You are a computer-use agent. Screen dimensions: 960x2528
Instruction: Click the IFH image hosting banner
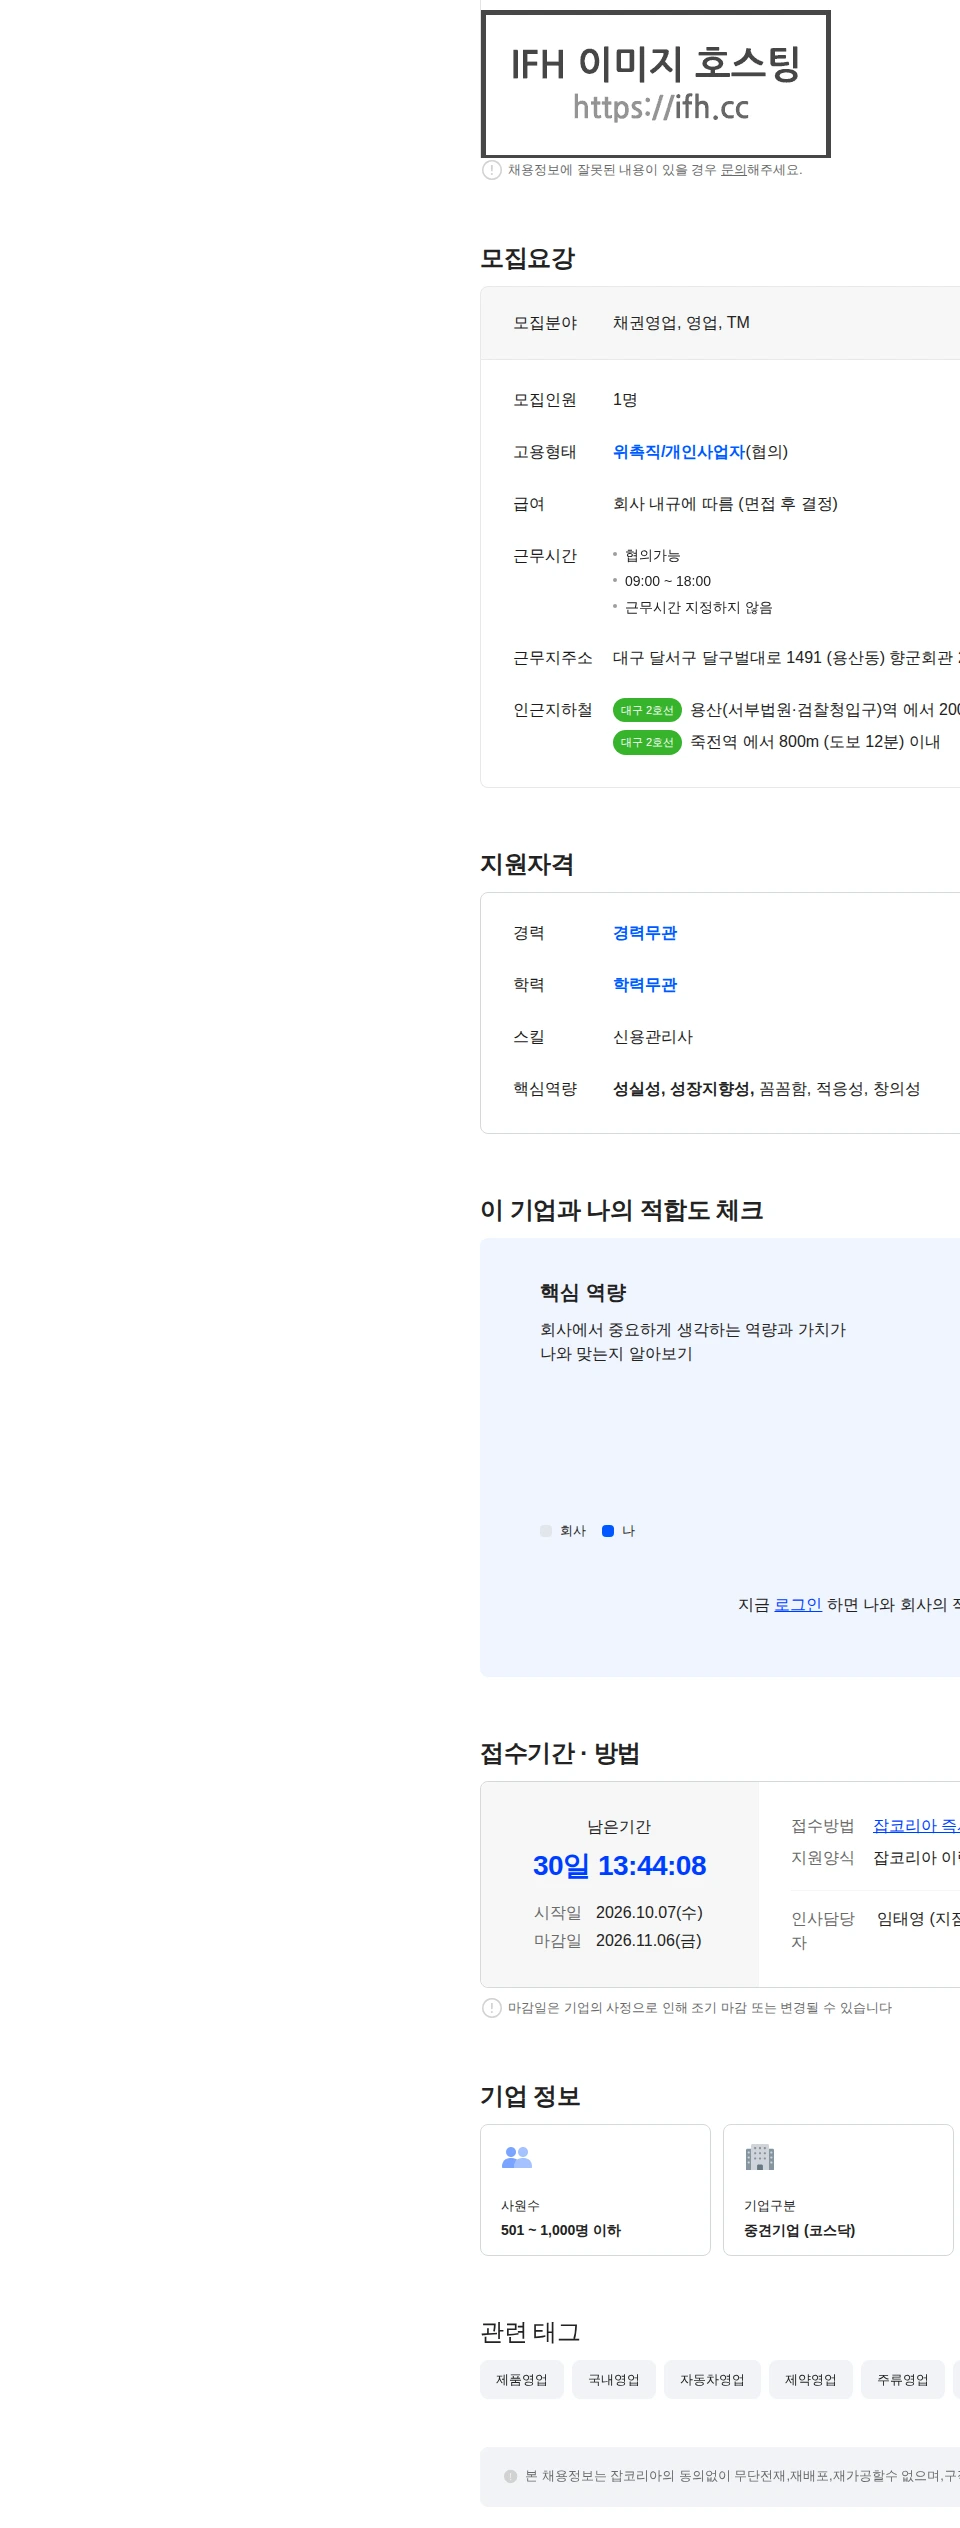pyautogui.click(x=656, y=84)
